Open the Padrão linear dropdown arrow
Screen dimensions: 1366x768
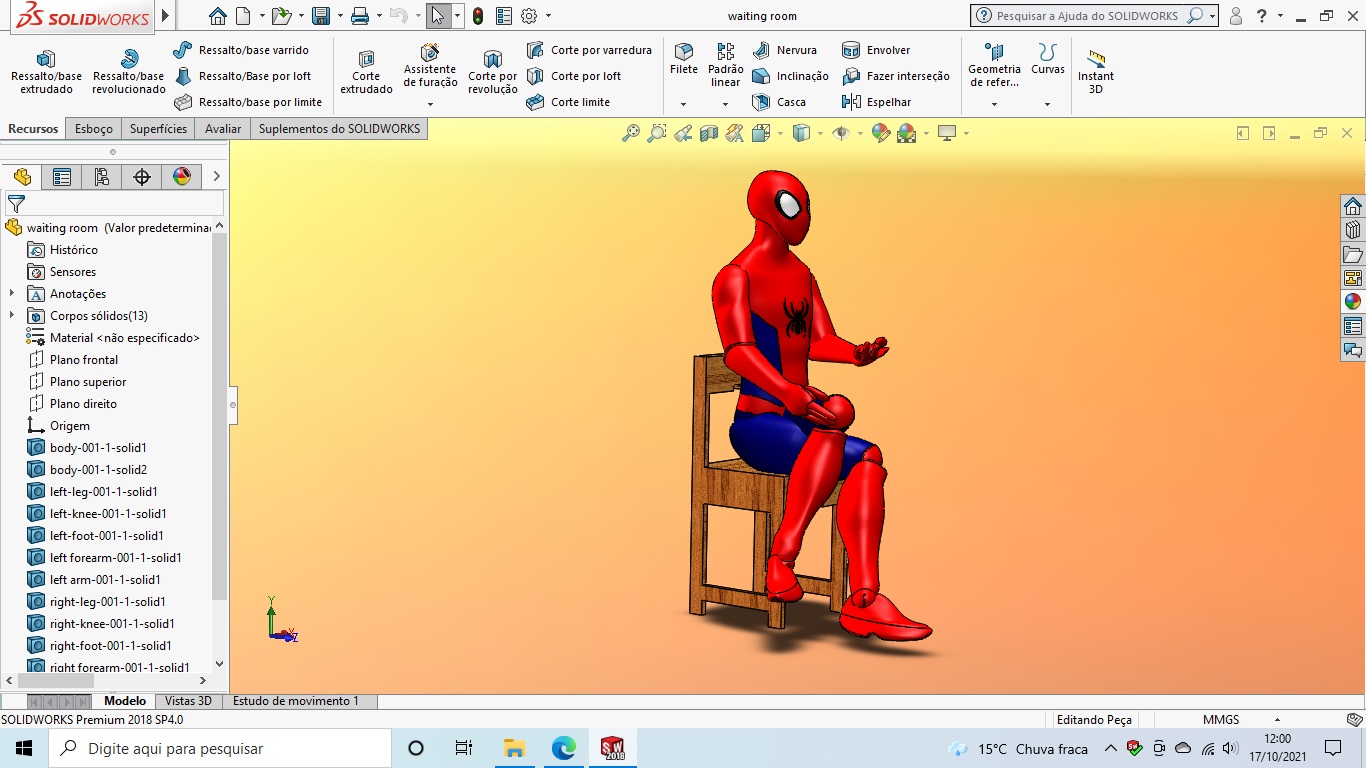pyautogui.click(x=725, y=104)
